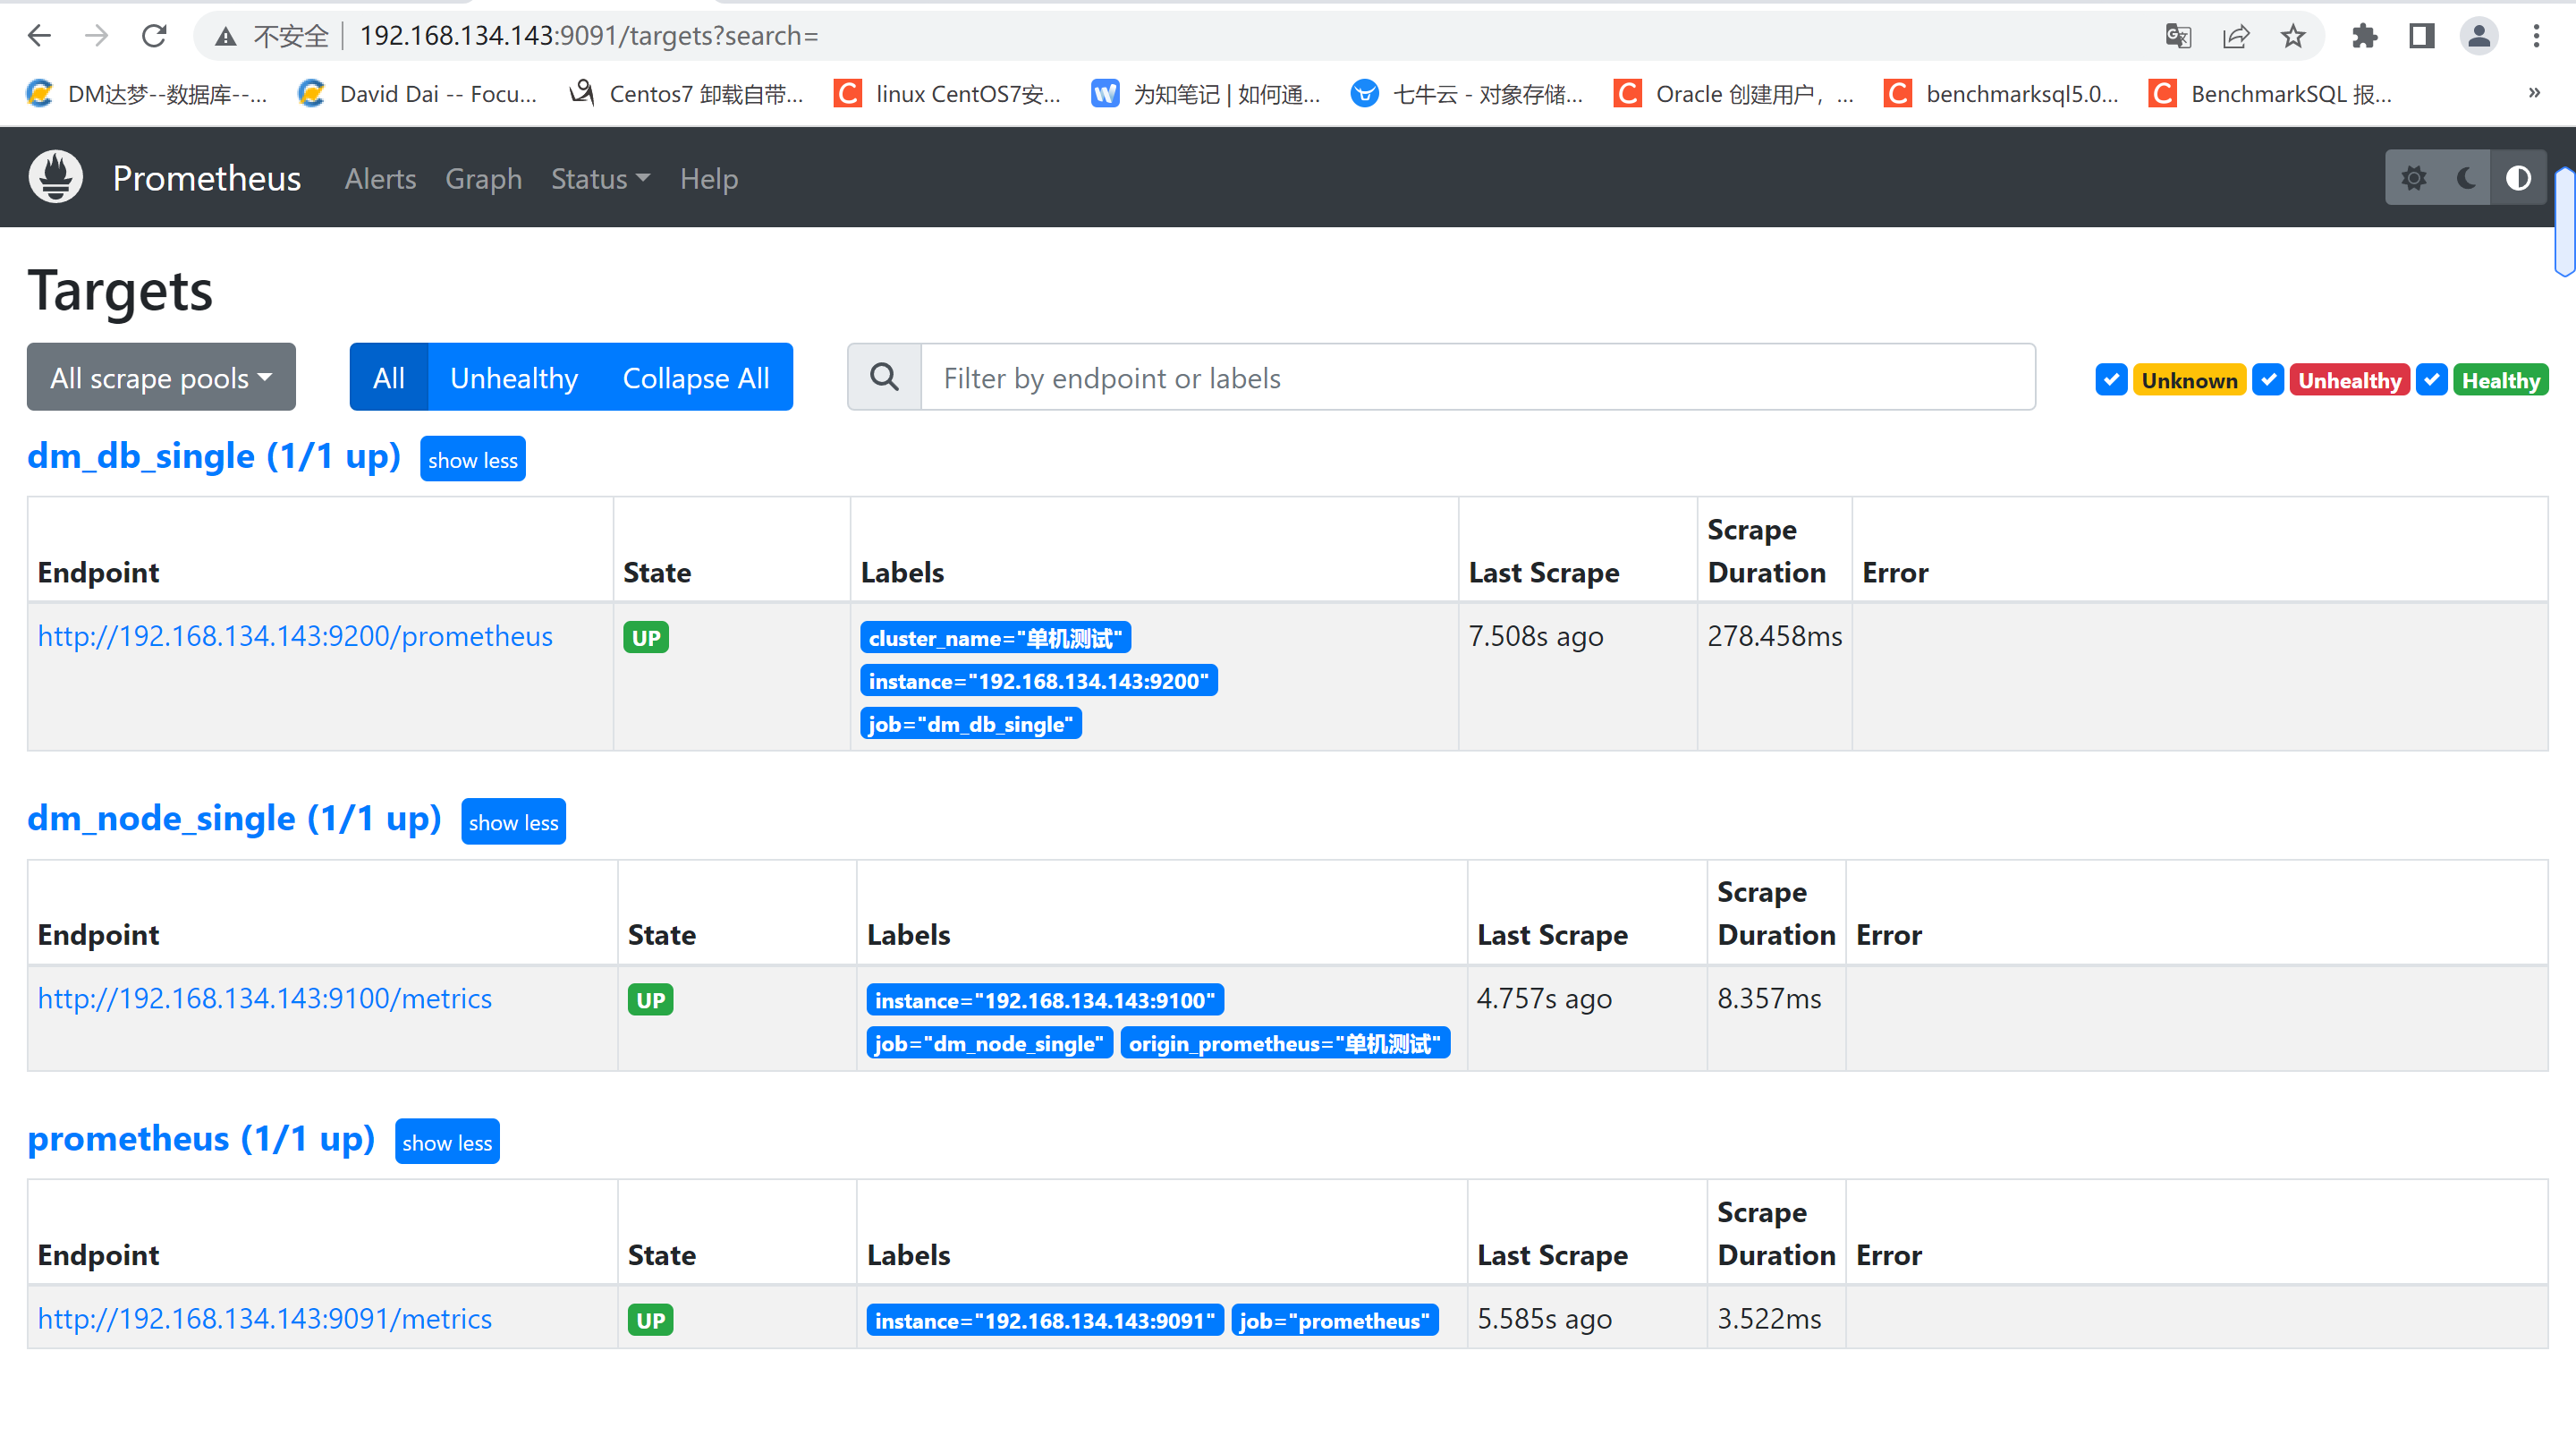Click the job="prometheus" label badge
Screen dimensions: 2576x1436
click(1334, 1320)
